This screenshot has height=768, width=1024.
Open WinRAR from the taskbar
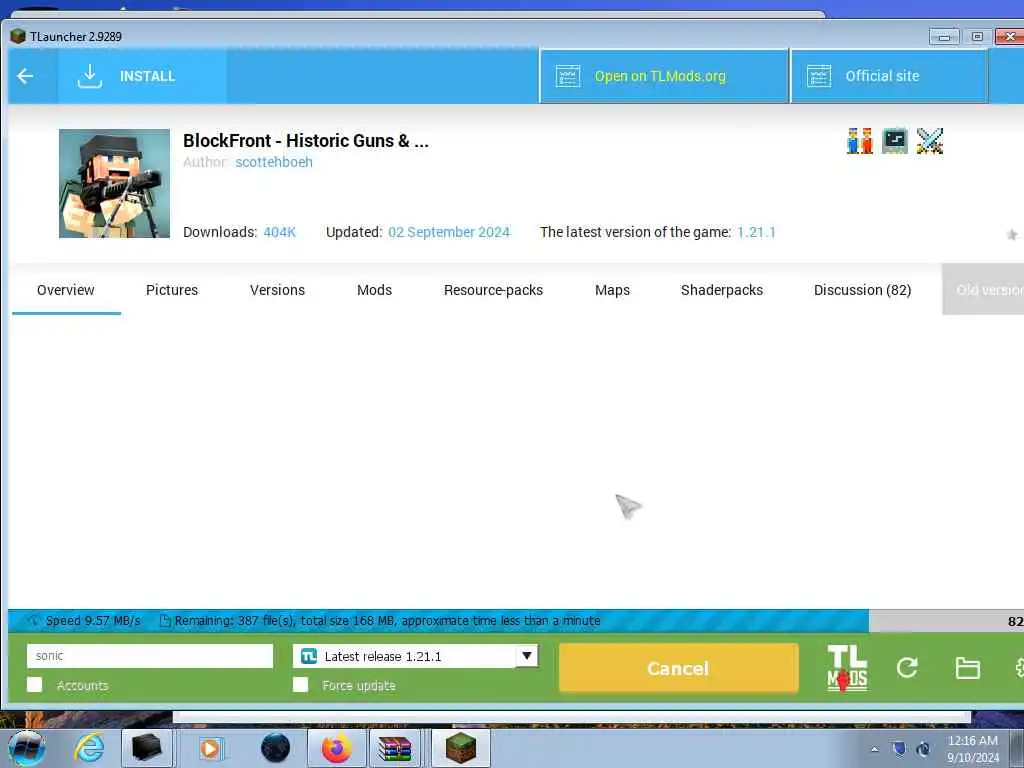[x=395, y=748]
